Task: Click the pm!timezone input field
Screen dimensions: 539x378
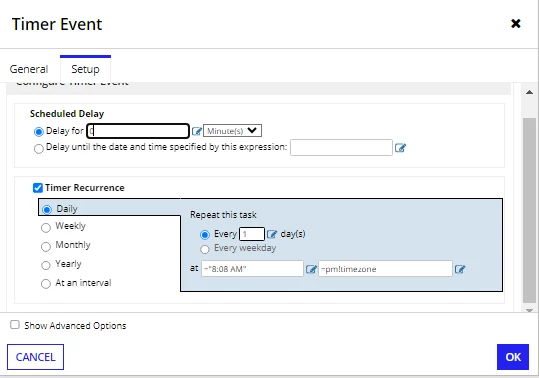Action: point(385,268)
